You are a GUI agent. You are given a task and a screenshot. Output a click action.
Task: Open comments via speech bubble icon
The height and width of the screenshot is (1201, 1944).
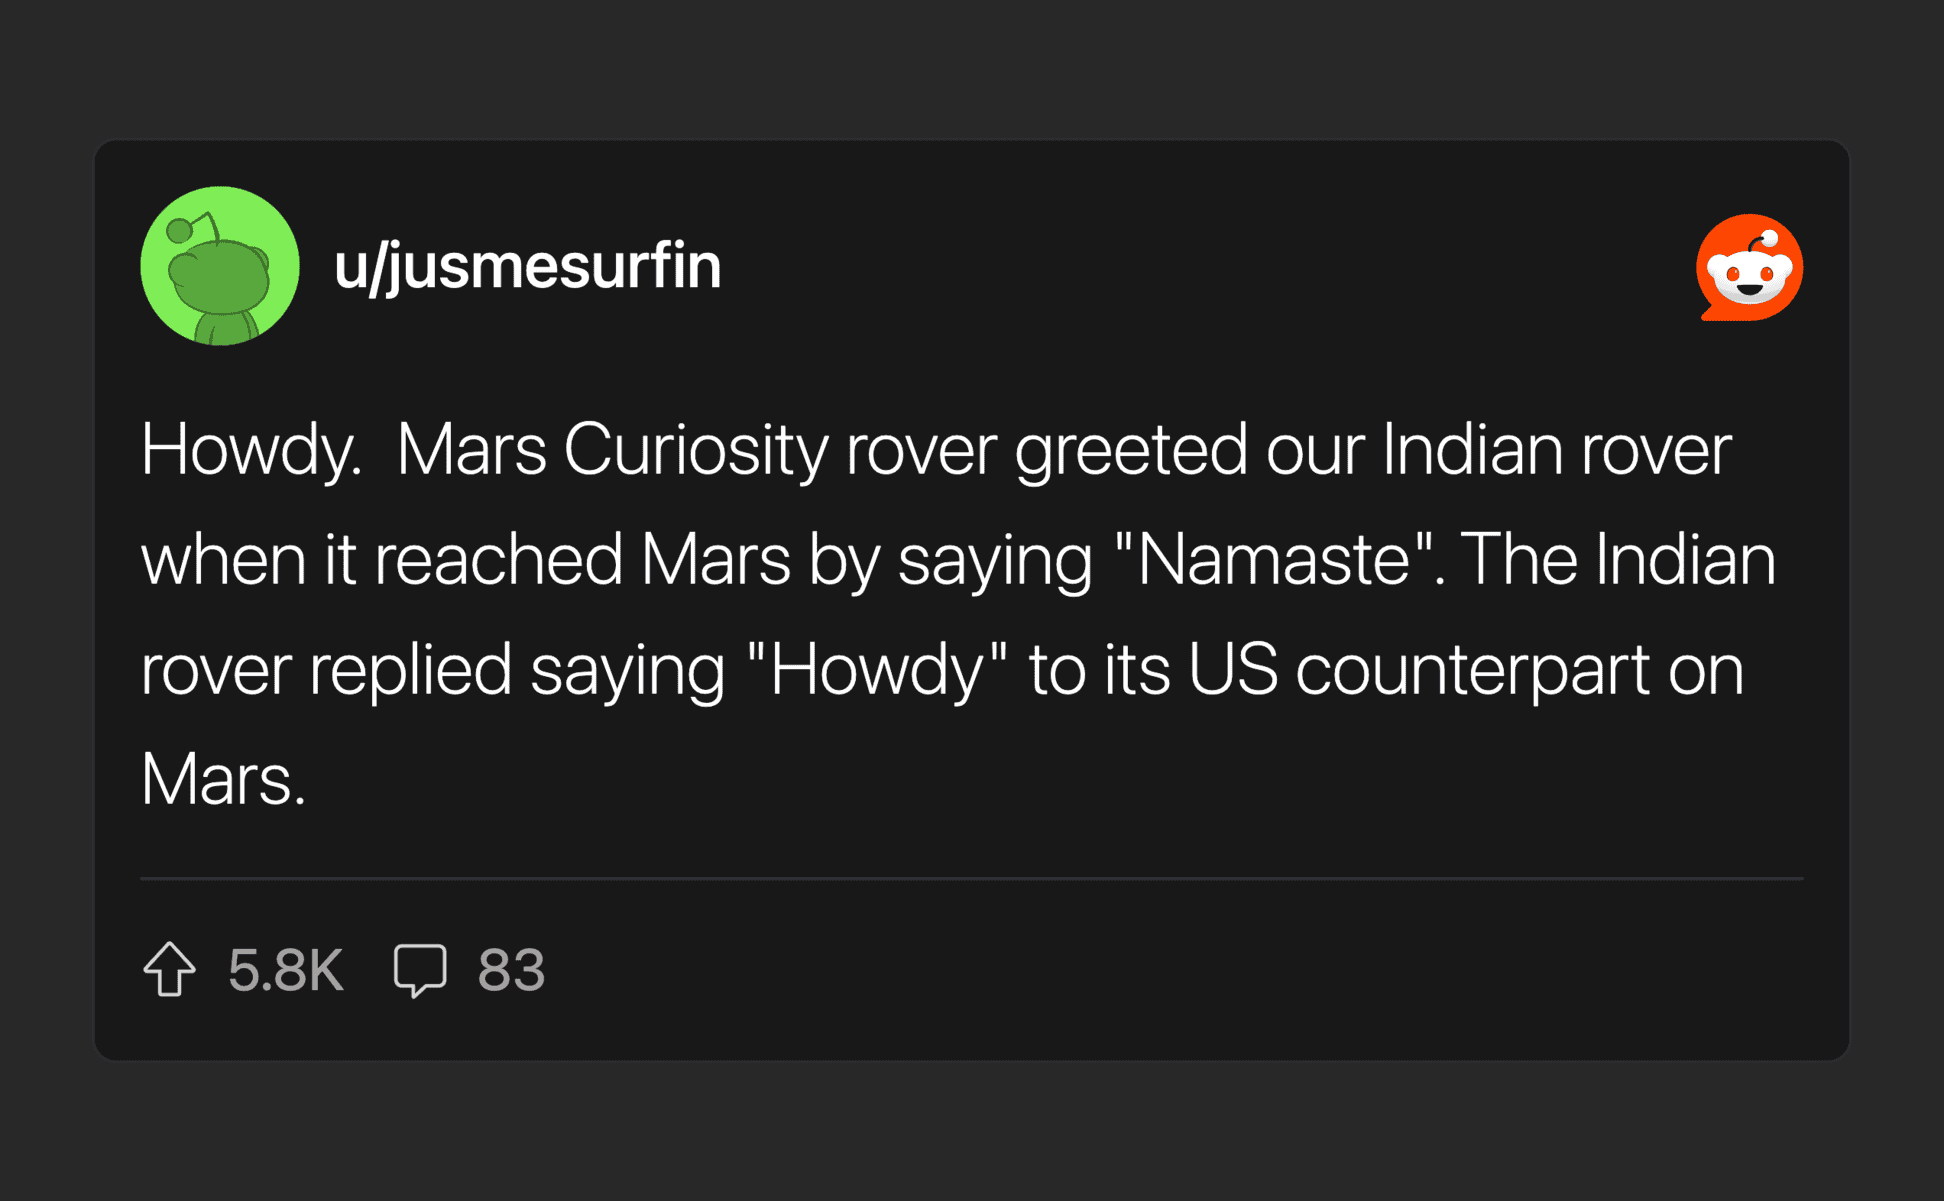pos(420,969)
